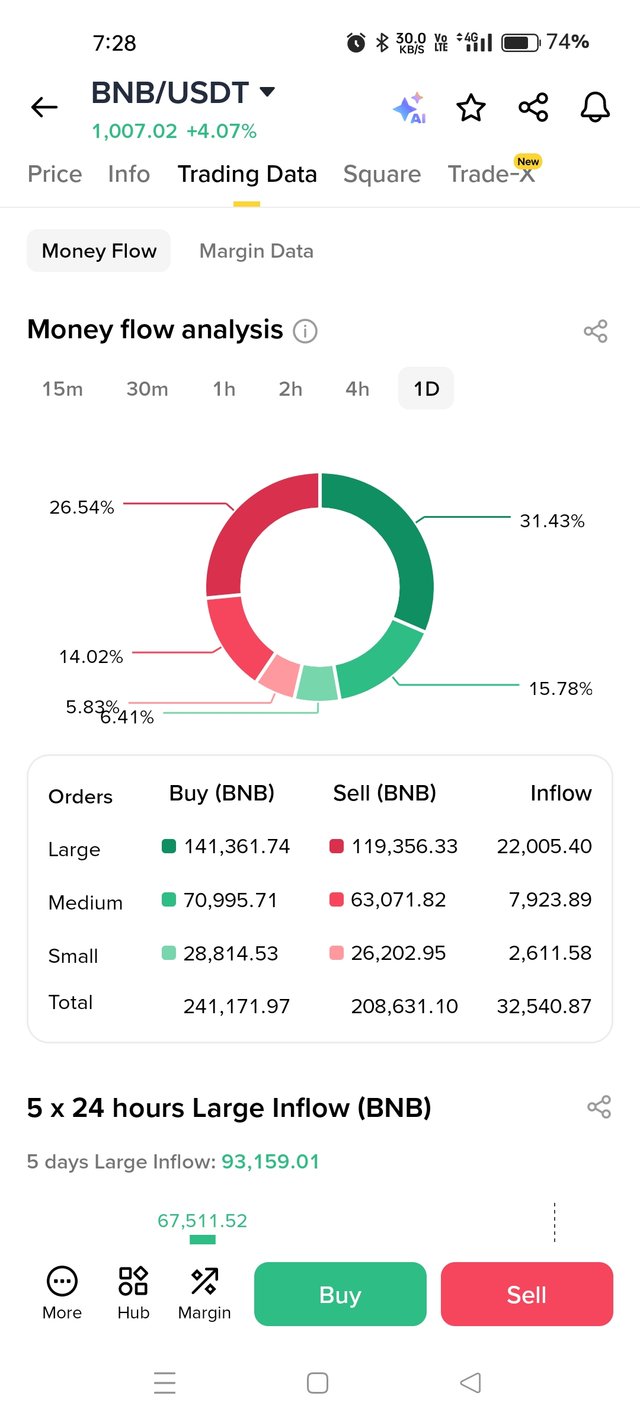
Task: Share the BNB/USDT pair page
Action: coord(533,107)
